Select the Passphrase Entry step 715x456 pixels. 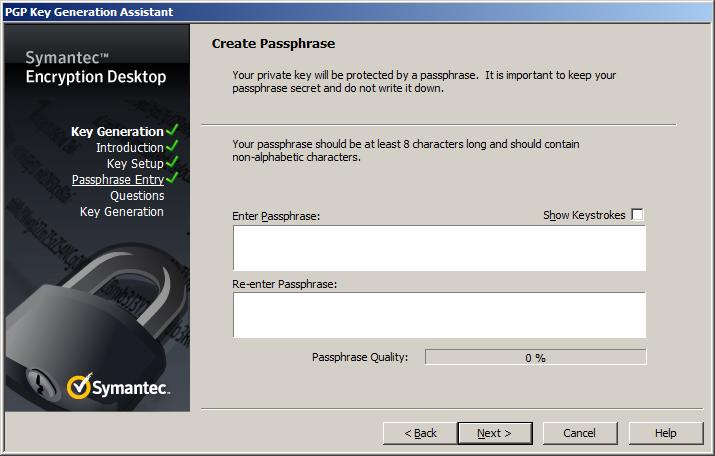pos(118,180)
